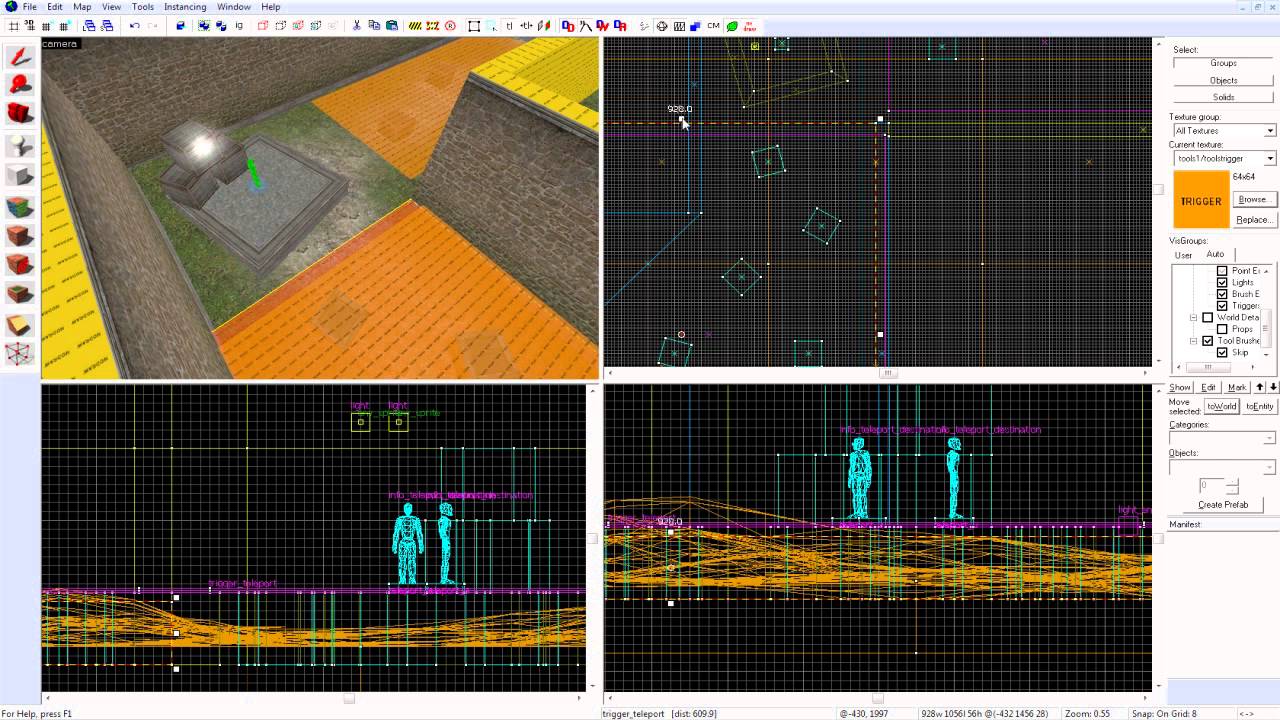Click the Toggle select-by-handles square icon
This screenshot has height=720, width=1280.
(473, 26)
